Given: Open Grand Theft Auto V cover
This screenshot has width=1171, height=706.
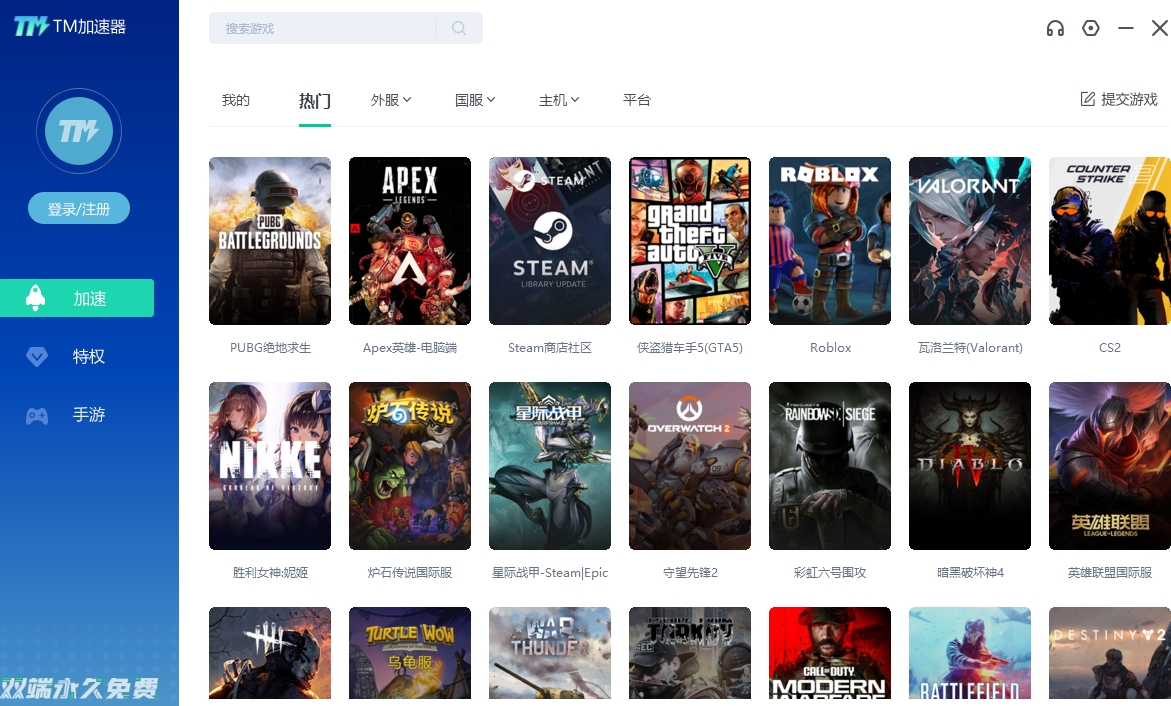Looking at the screenshot, I should click(689, 241).
